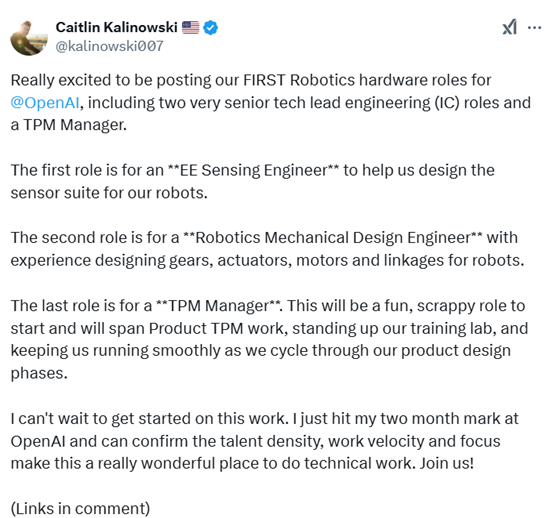
Task: Open Caitlin Kalinowski's profile avatar
Action: [29, 38]
